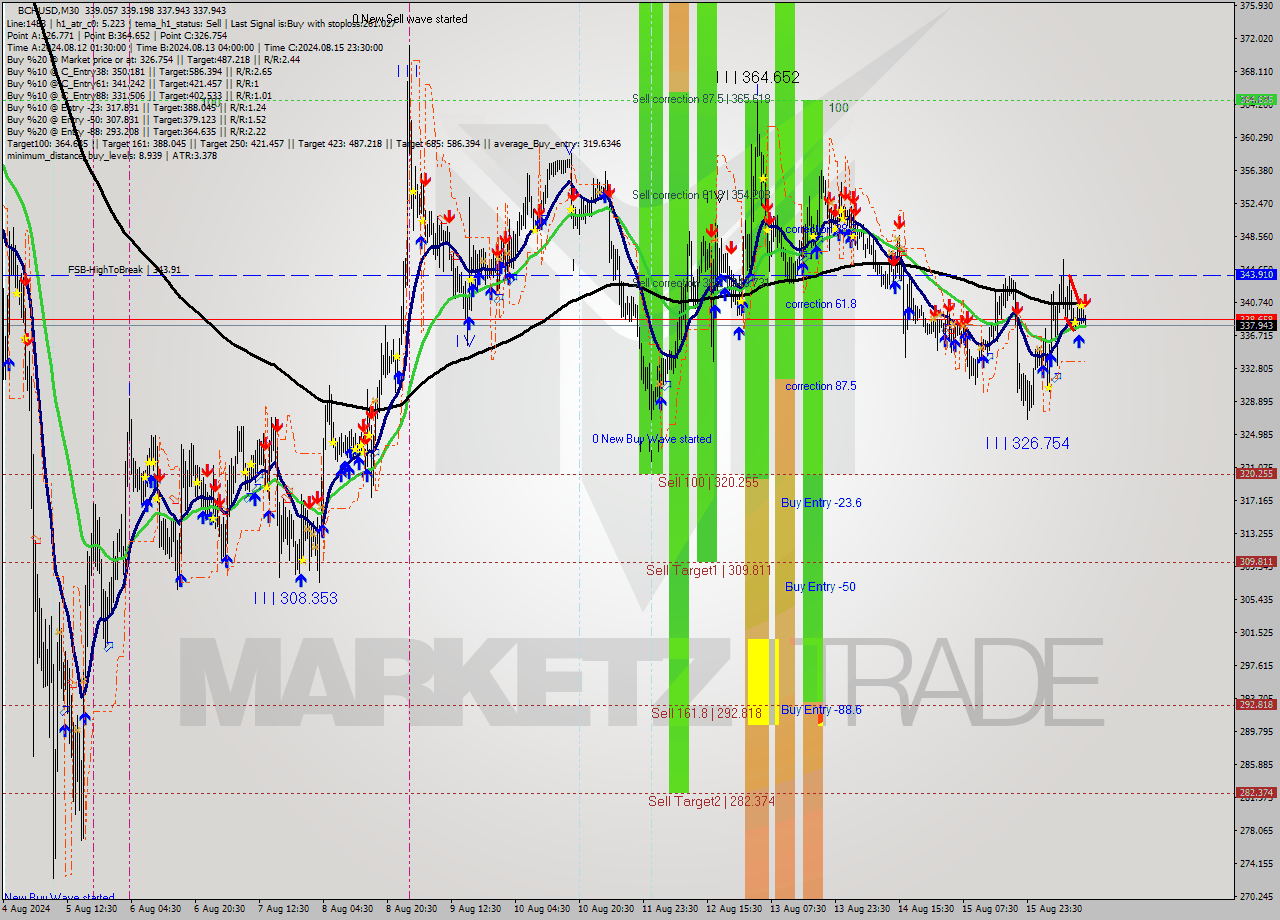The width and height of the screenshot is (1280, 920).
Task: Click the '13 Aug 07:30' time label
Action: pos(798,909)
